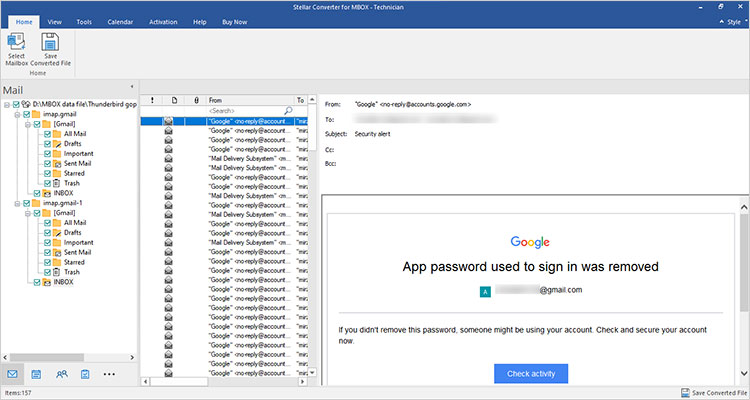The width and height of the screenshot is (750, 400).
Task: Click the Save Converted File ribbon icon
Action: [x=50, y=42]
